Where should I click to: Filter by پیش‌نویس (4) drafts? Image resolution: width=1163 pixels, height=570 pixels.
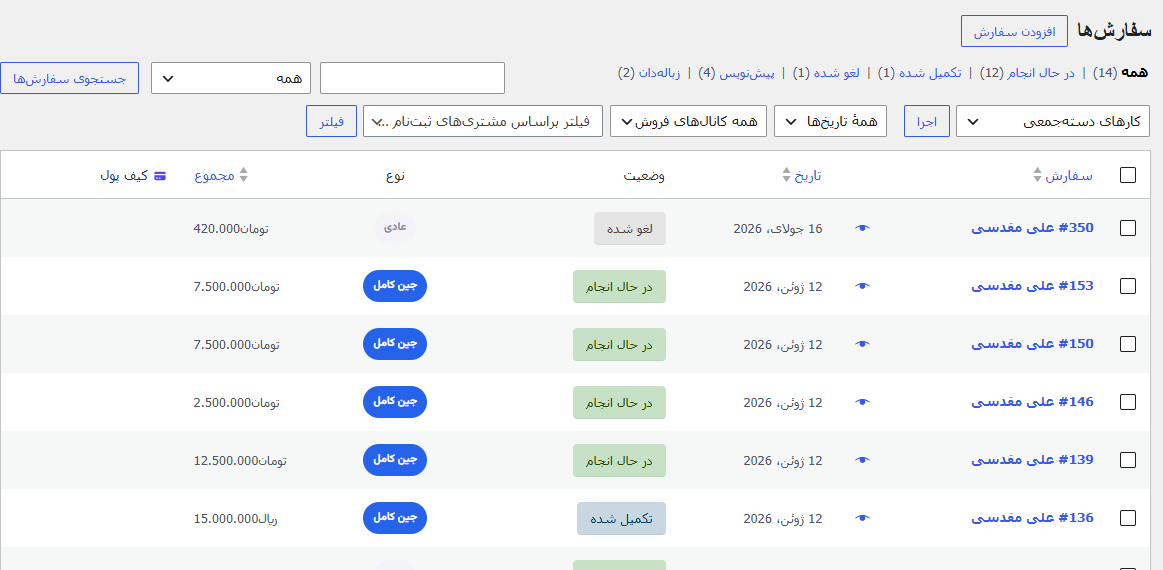(x=737, y=73)
